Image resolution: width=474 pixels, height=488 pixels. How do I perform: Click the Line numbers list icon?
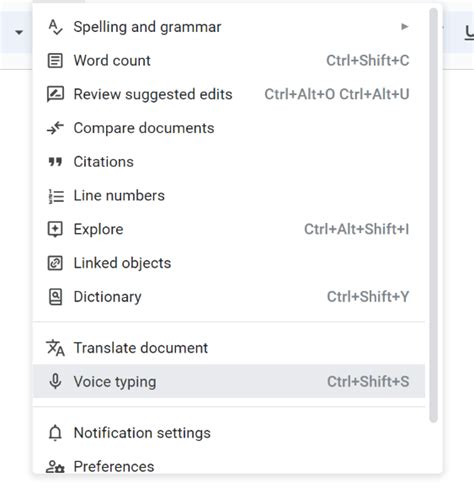point(56,196)
